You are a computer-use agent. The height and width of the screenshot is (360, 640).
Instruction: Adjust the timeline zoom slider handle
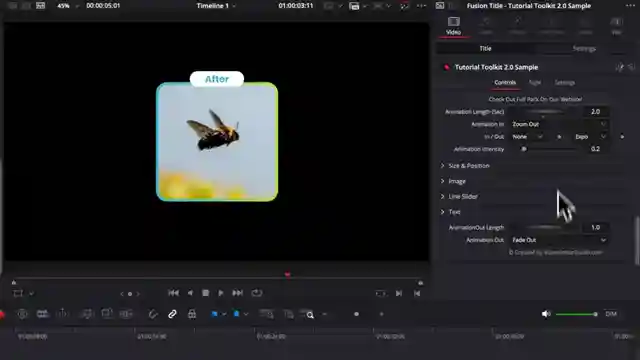[x=356, y=314]
